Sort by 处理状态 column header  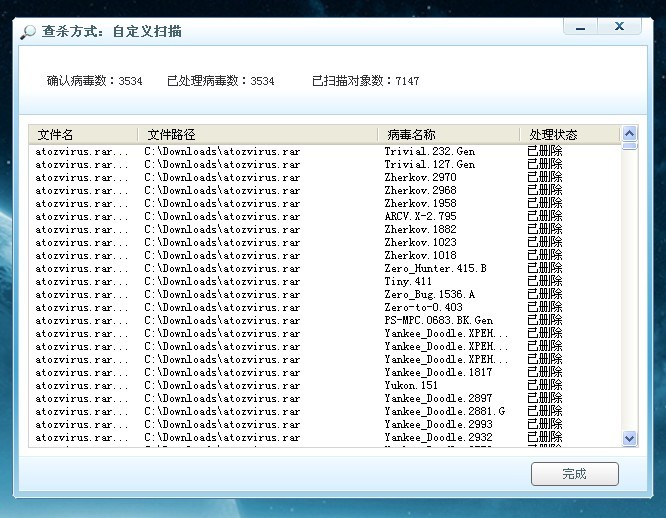pyautogui.click(x=570, y=135)
